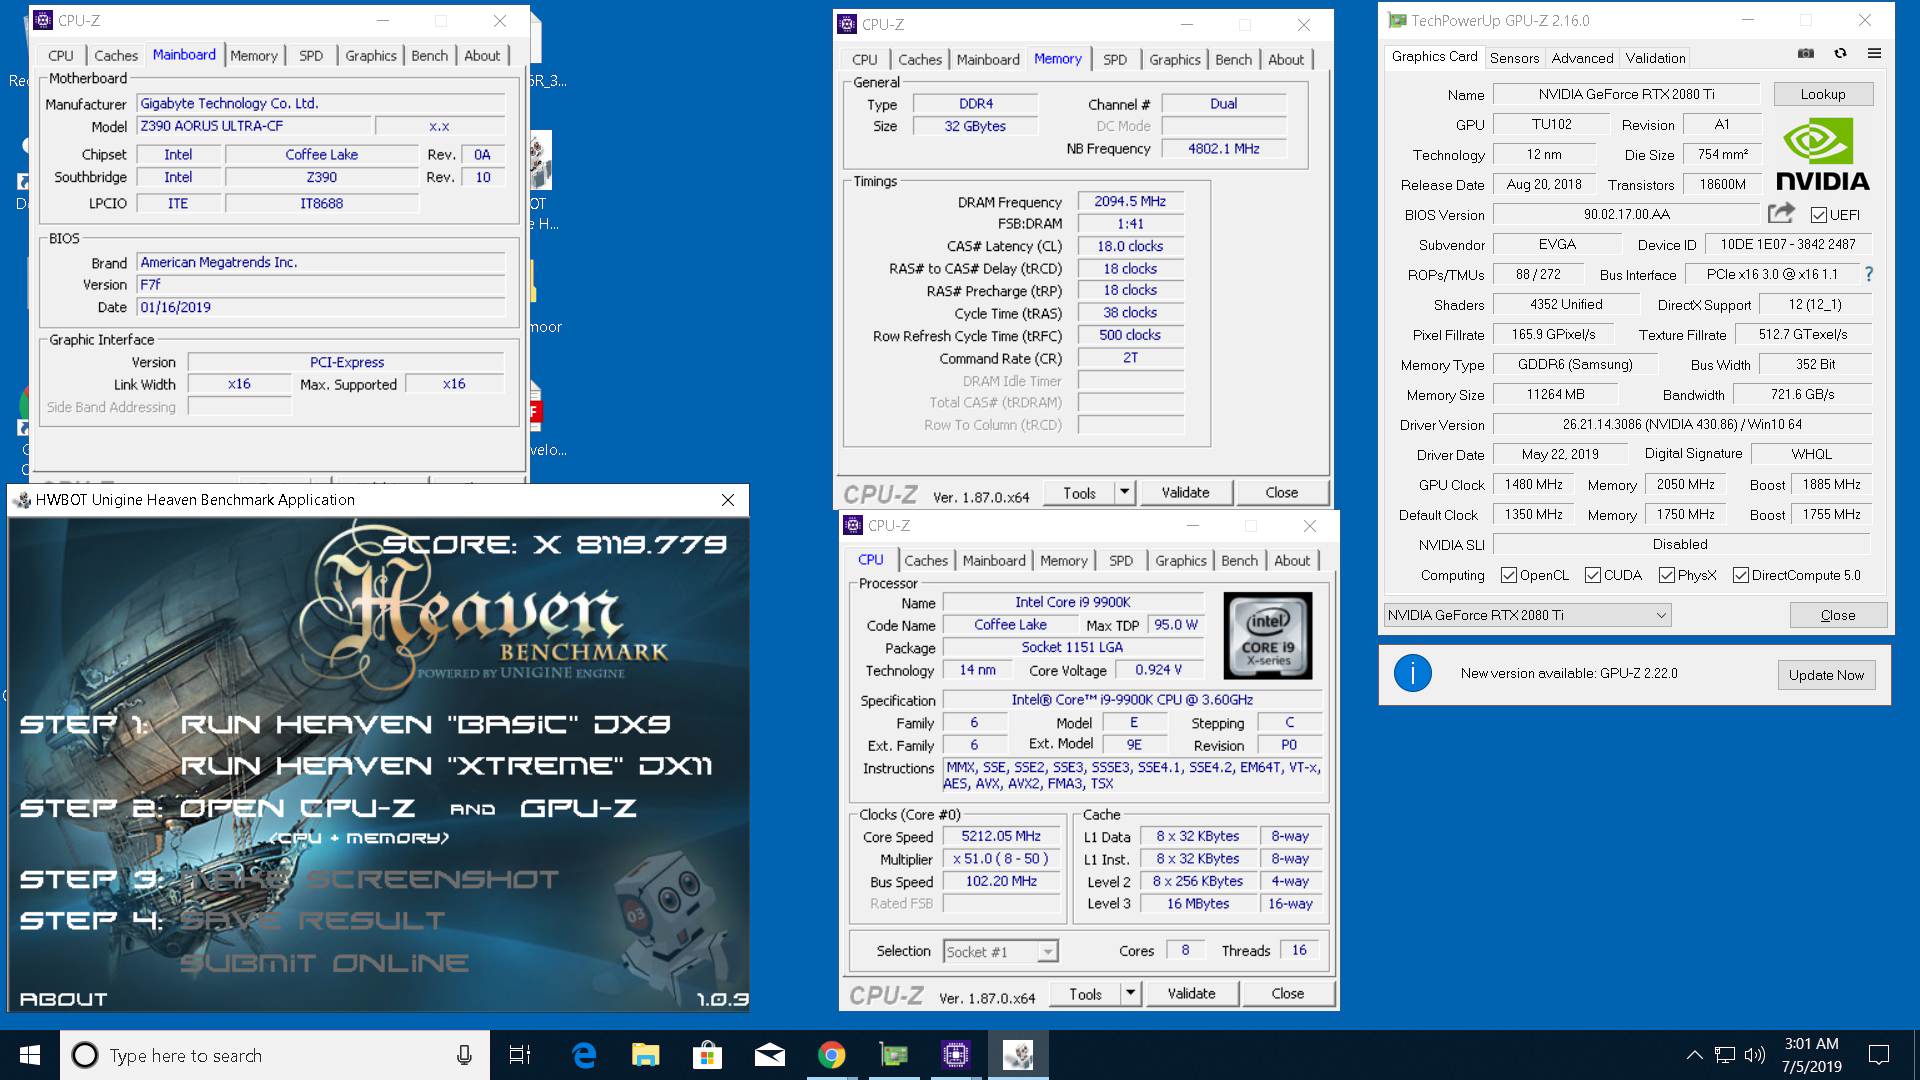Launch Microsoft Edge from taskbar
This screenshot has height=1080, width=1920.
pyautogui.click(x=584, y=1055)
